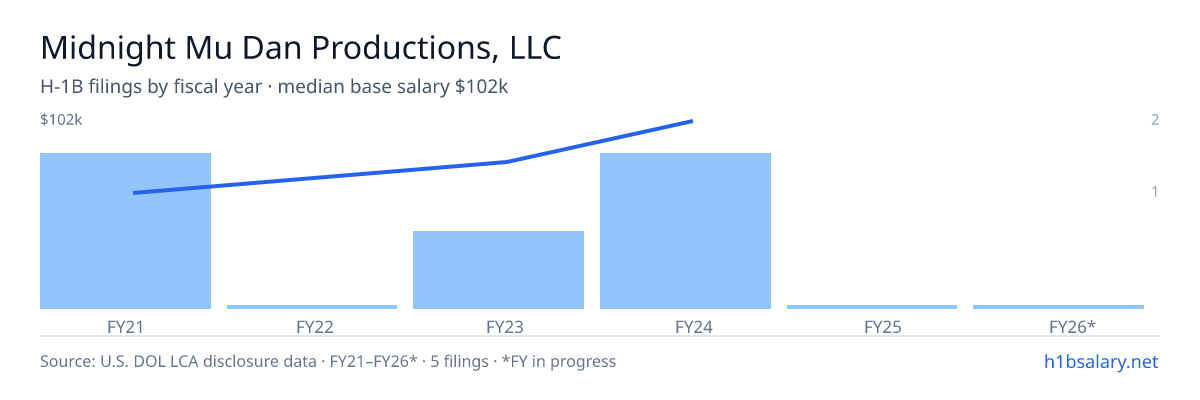The image size is (1200, 400).
Task: Click the FY23 filings bar
Action: 498,270
